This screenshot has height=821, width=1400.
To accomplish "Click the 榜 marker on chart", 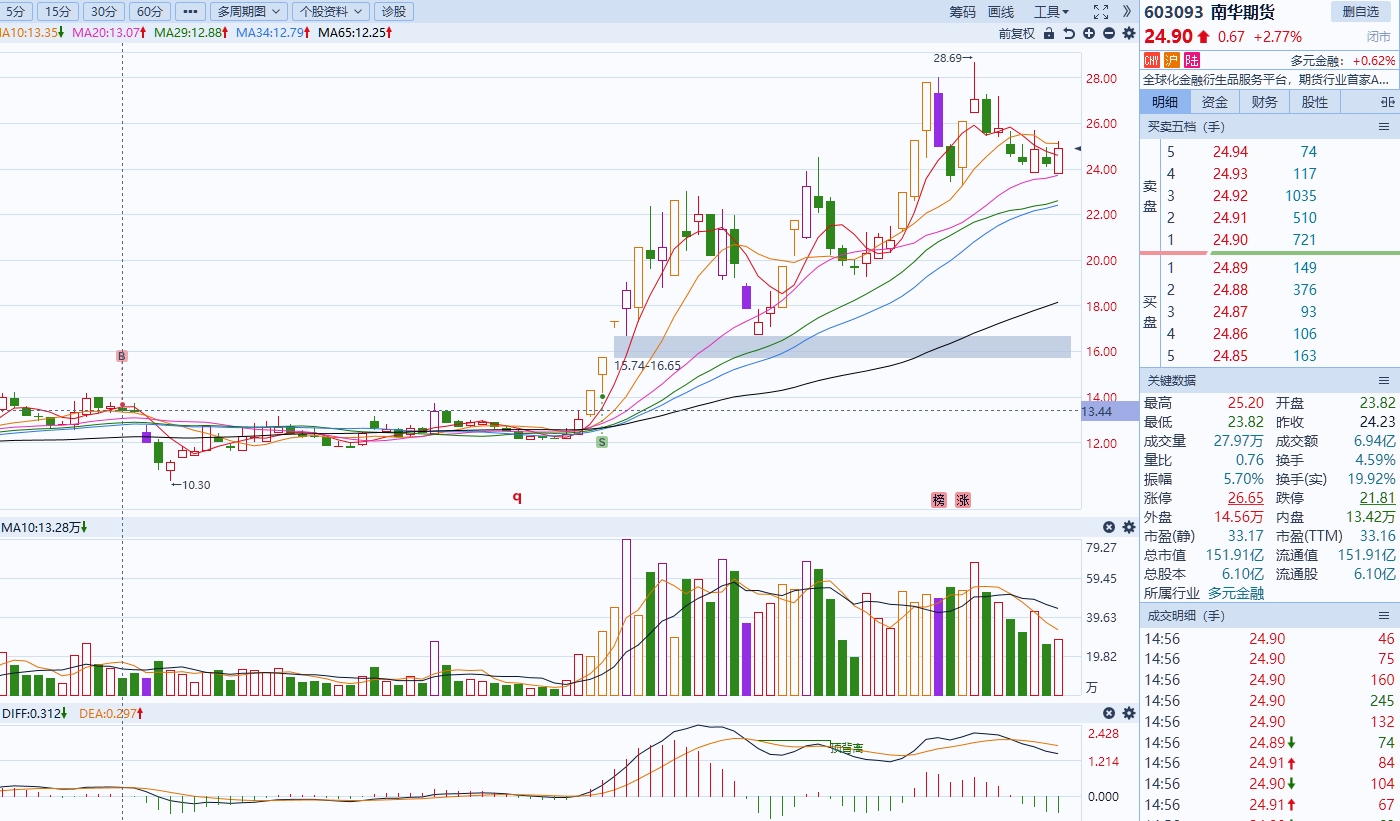I will (x=939, y=500).
